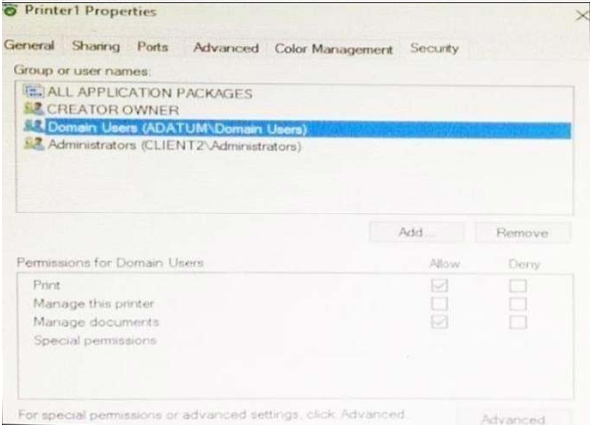Toggle Allow checkbox for Print

click(x=439, y=285)
